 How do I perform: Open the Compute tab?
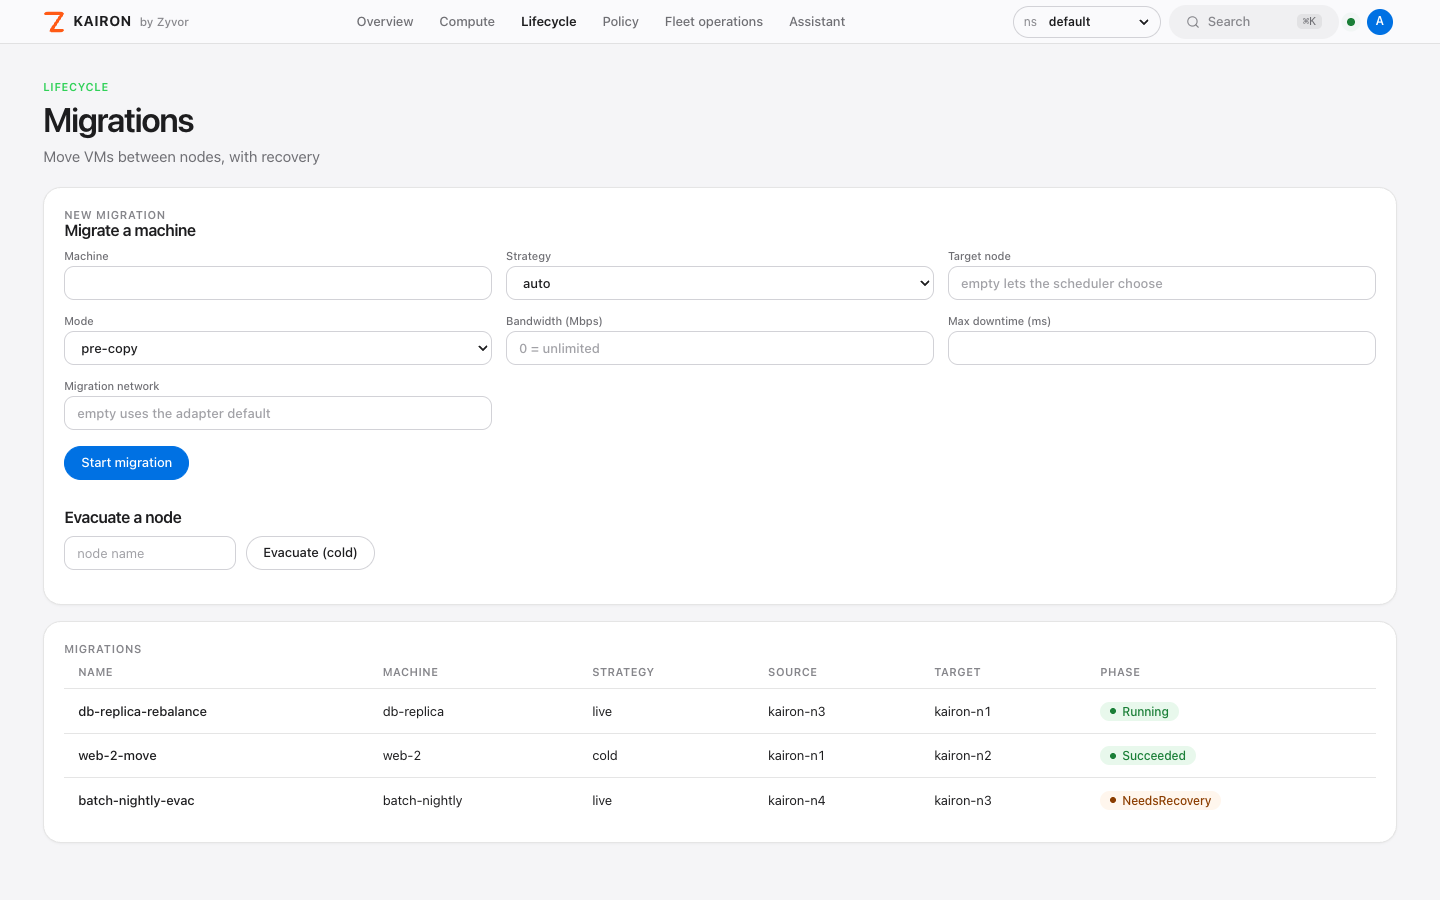(x=467, y=22)
